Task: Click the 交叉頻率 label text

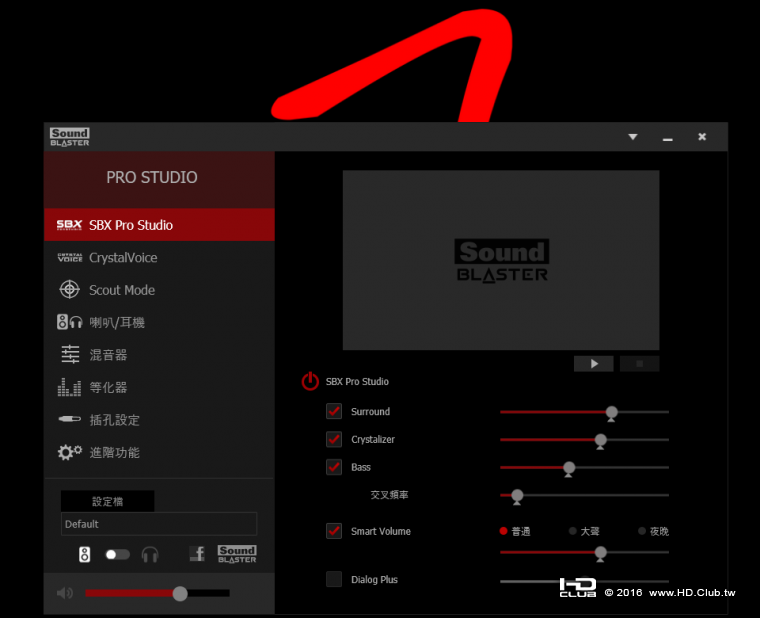Action: [389, 495]
